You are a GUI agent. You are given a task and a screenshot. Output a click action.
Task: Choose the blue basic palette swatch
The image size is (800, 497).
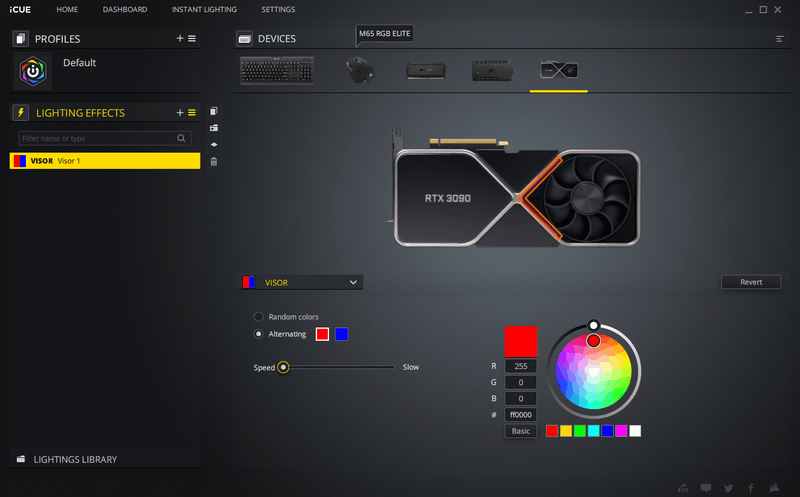pyautogui.click(x=607, y=431)
